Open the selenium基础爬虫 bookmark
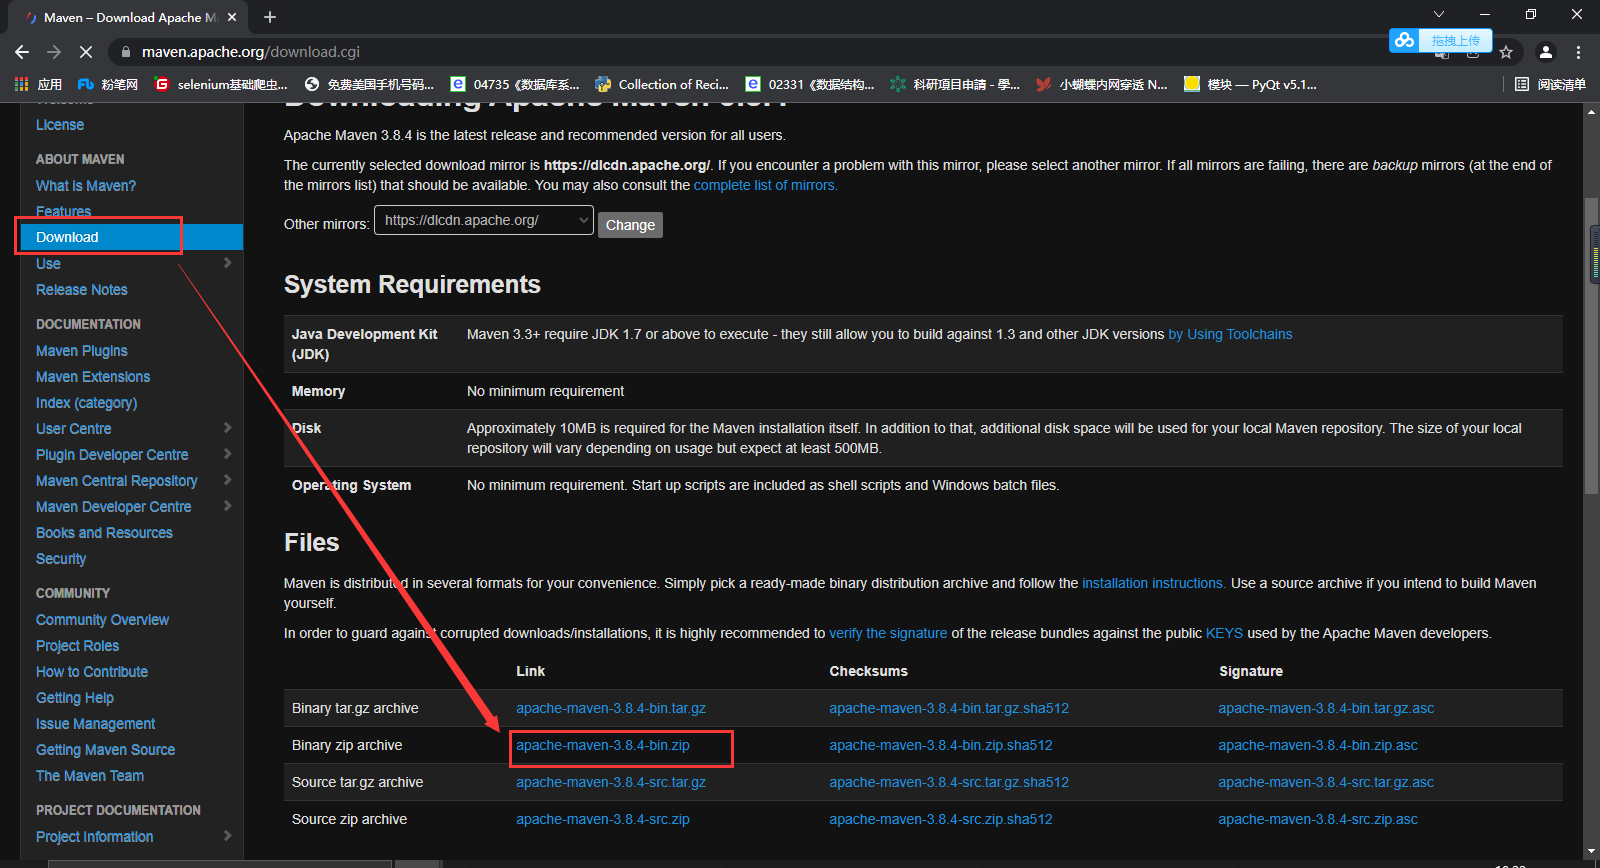The width and height of the screenshot is (1600, 868). pyautogui.click(x=221, y=84)
